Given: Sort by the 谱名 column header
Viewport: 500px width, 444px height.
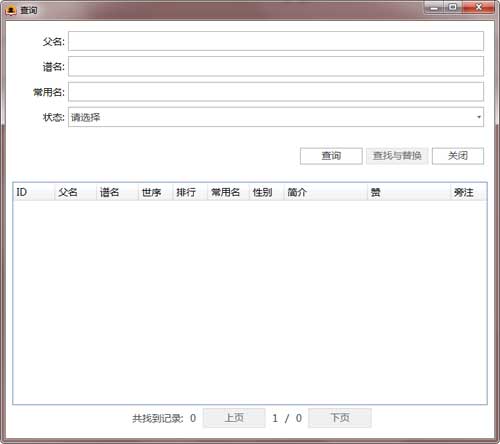Looking at the screenshot, I should point(117,192).
